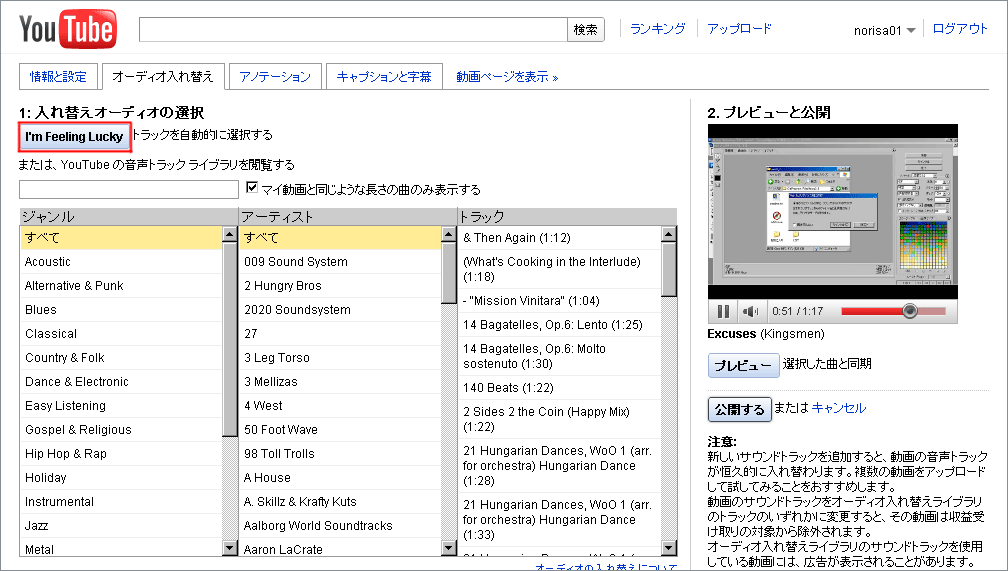Toggle similar-length songs checkbox
Viewport: 1008px width, 571px height.
click(x=253, y=188)
